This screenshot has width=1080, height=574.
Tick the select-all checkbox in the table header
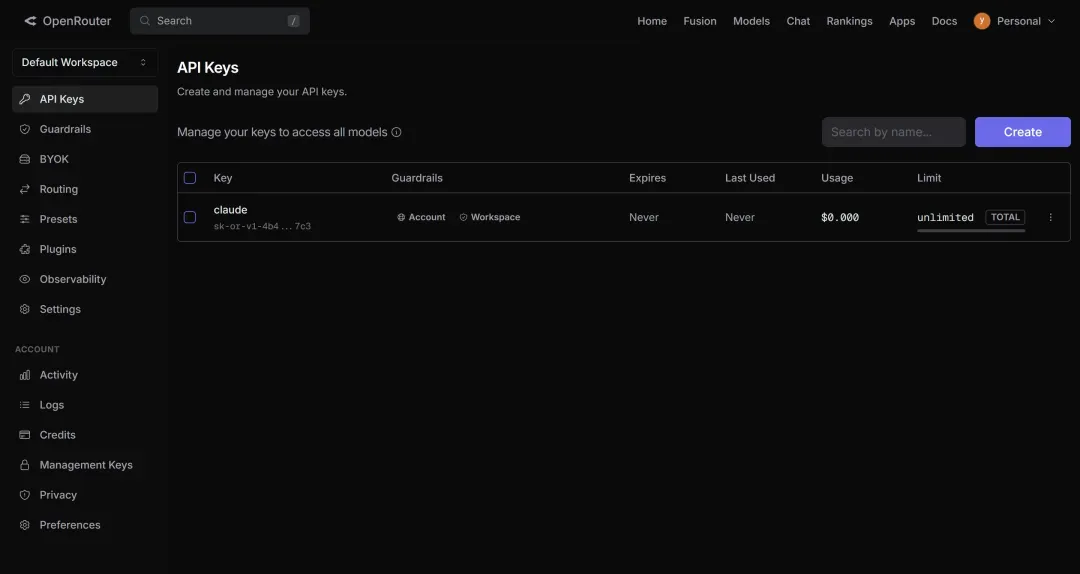(190, 178)
